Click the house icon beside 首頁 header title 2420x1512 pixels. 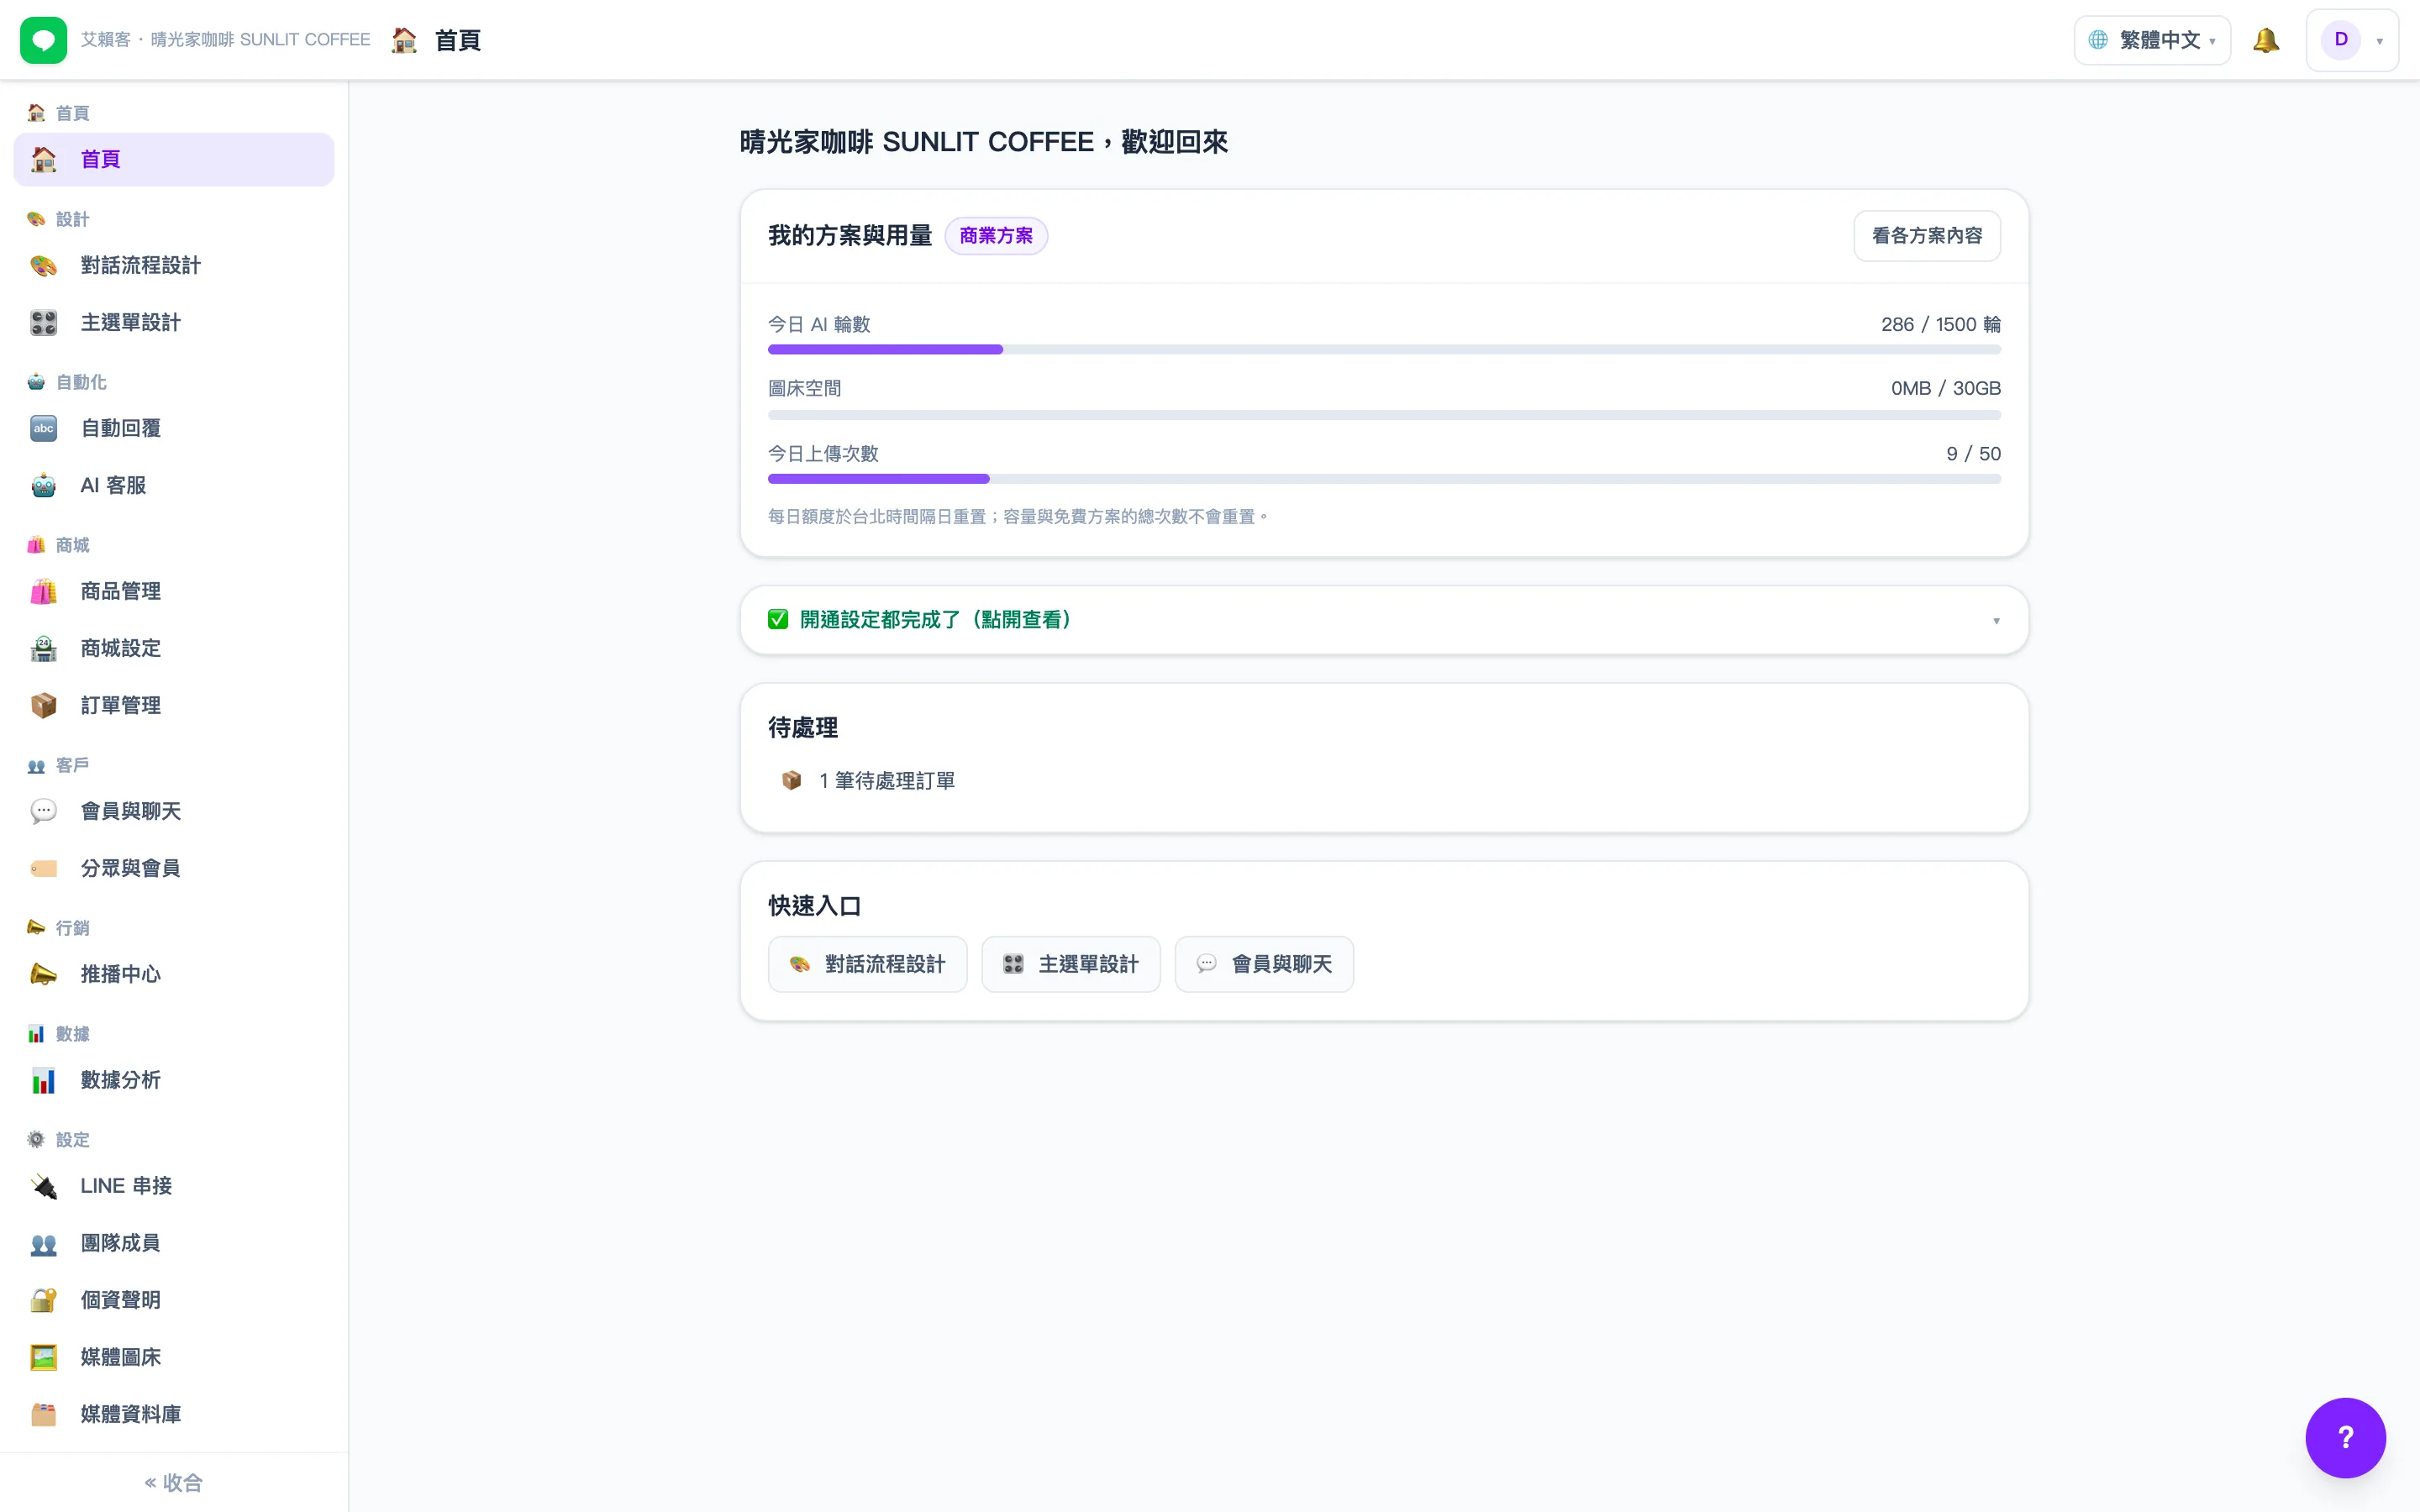[x=404, y=40]
